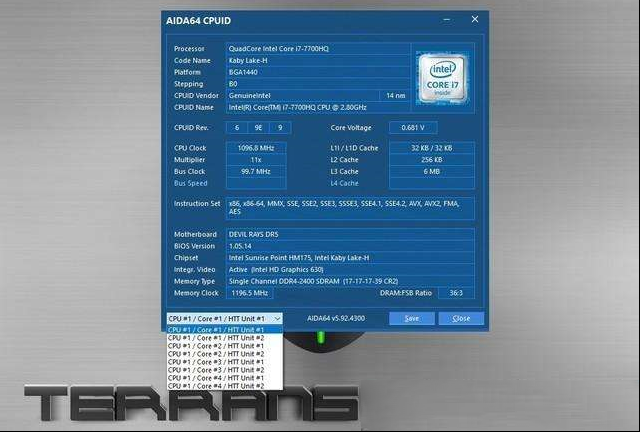Minimize the AIDA64 CPUID window

tap(447, 20)
